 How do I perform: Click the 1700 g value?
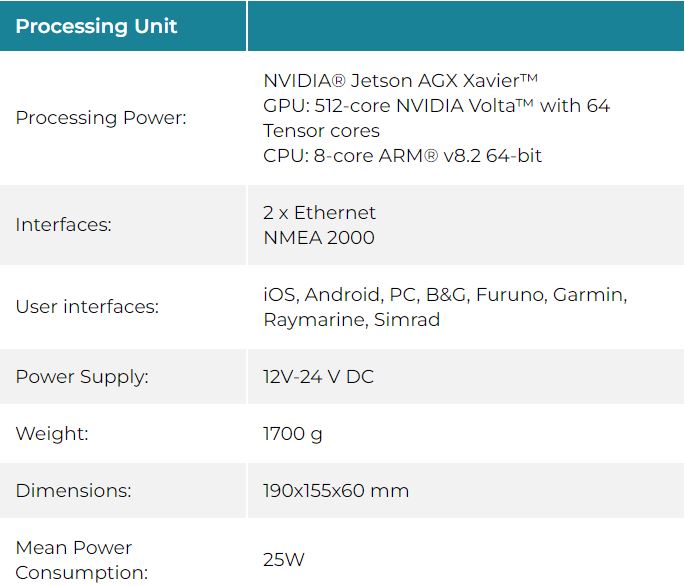[x=293, y=434]
